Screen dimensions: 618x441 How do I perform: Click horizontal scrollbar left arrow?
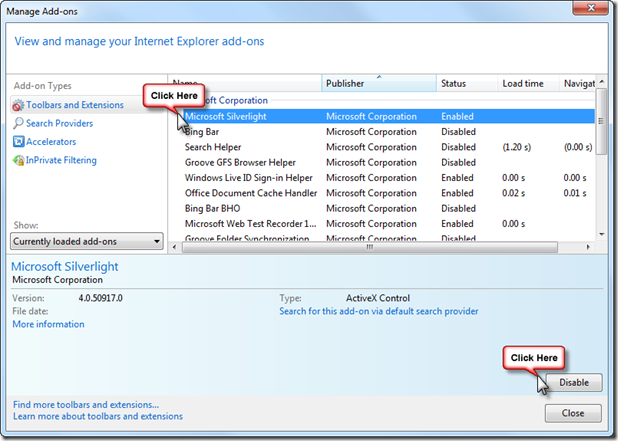175,247
